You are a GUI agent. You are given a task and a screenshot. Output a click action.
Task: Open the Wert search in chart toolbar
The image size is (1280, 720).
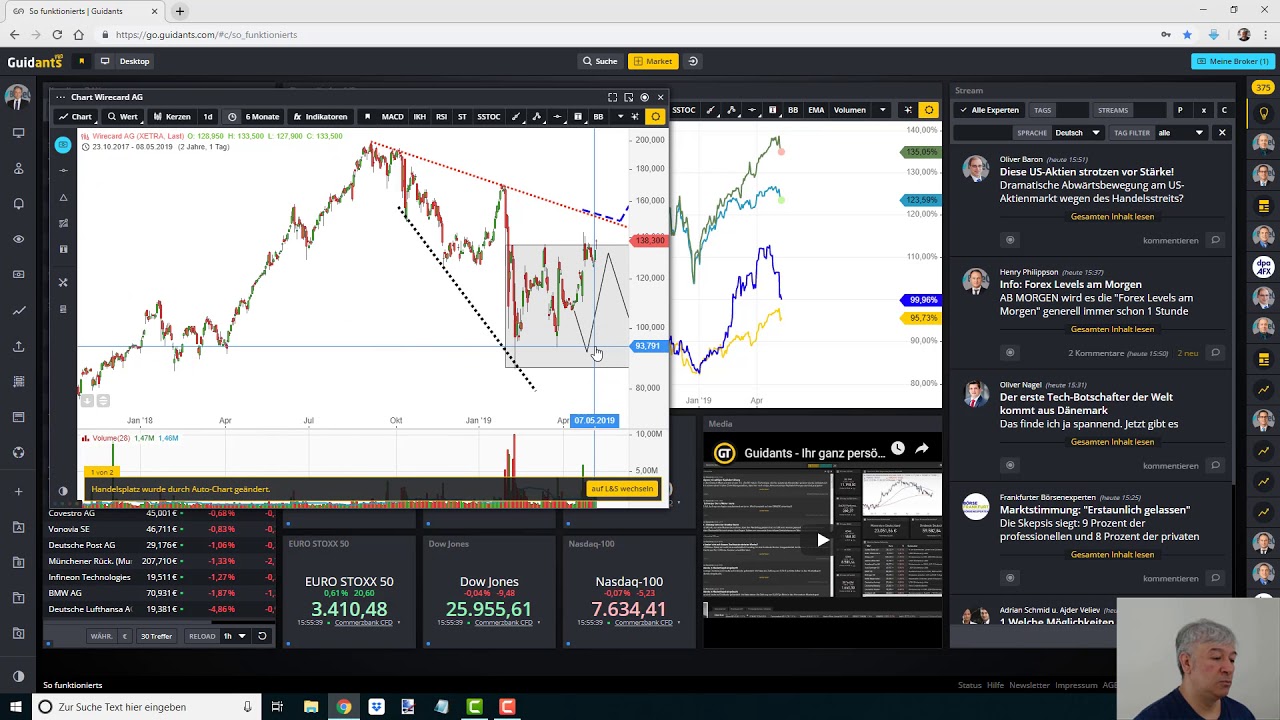coord(123,117)
